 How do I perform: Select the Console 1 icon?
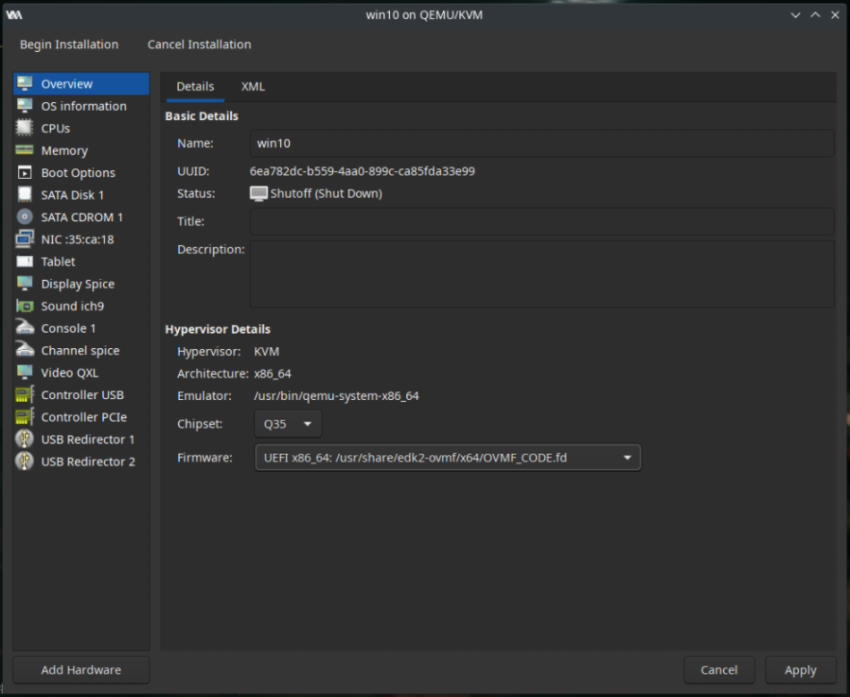(24, 328)
